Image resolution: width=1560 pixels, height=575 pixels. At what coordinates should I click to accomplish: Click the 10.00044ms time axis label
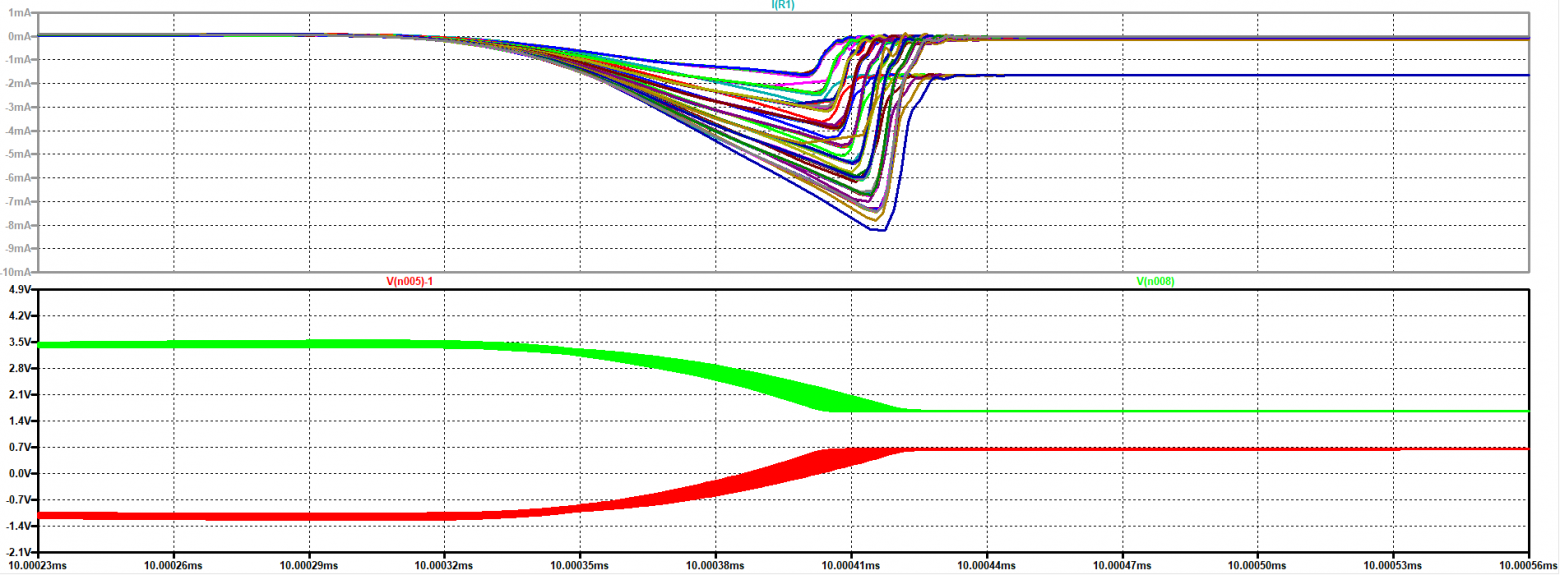point(987,565)
